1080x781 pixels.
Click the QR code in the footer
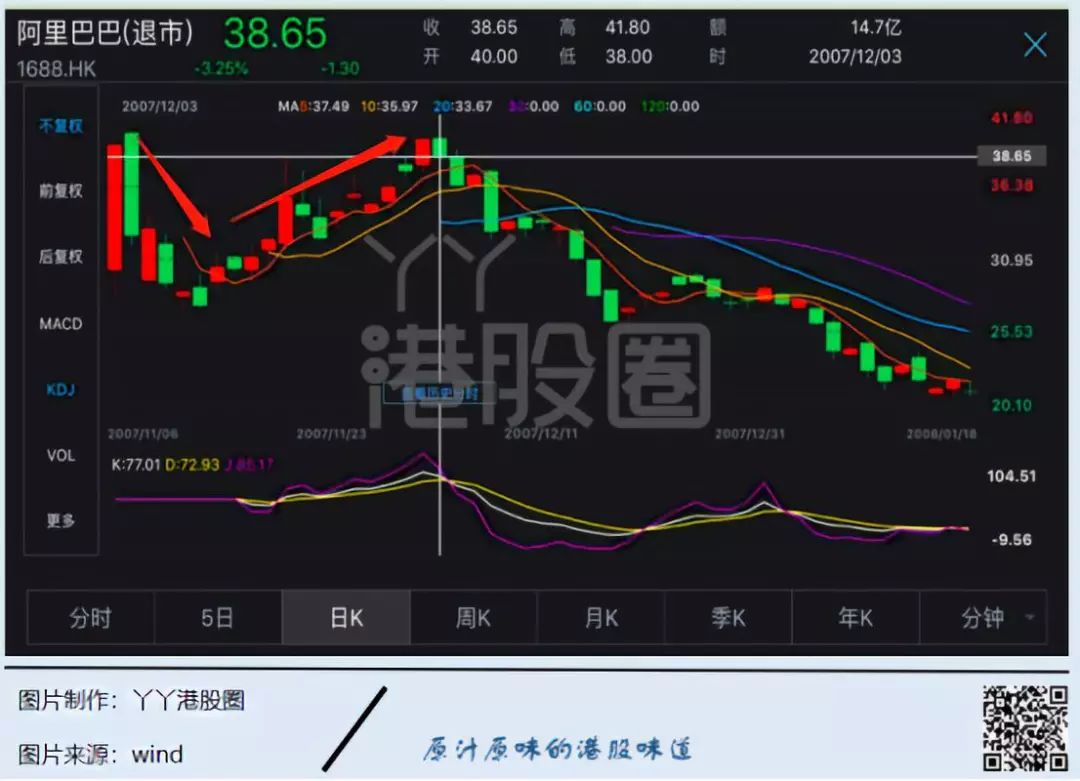1025,728
